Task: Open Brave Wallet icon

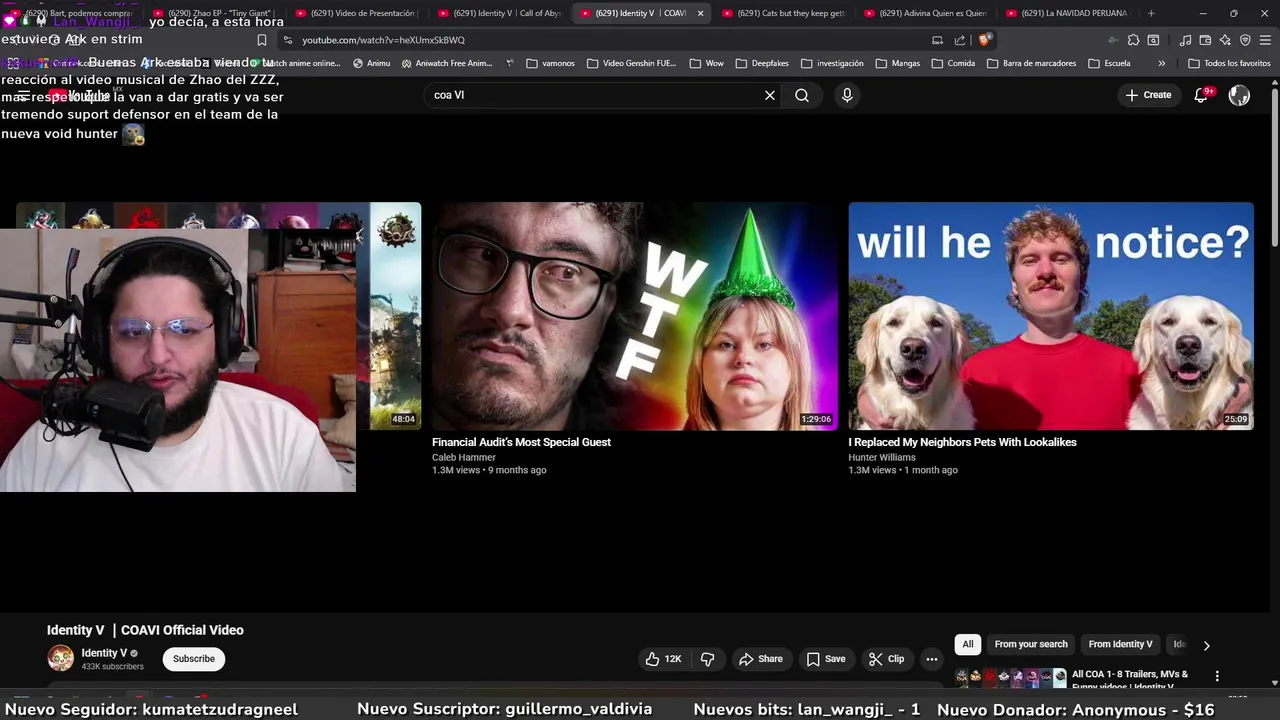Action: pyautogui.click(x=1205, y=40)
